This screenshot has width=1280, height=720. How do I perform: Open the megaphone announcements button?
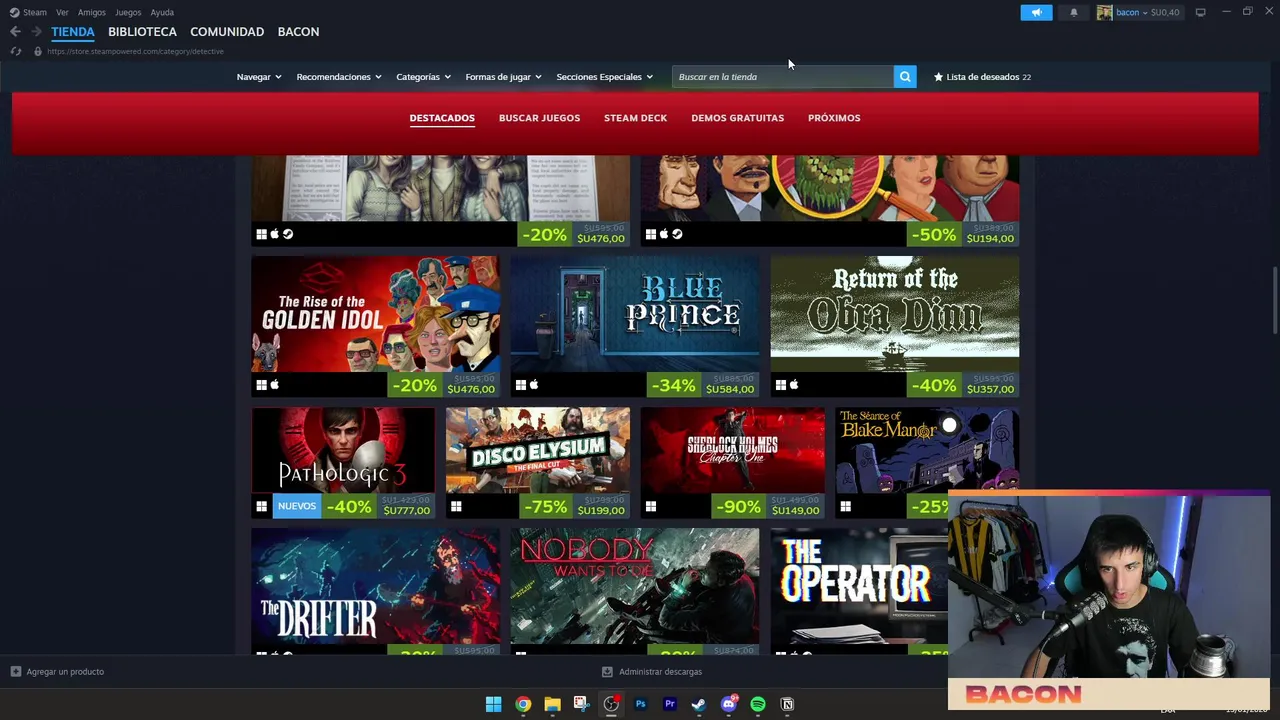pos(1036,12)
